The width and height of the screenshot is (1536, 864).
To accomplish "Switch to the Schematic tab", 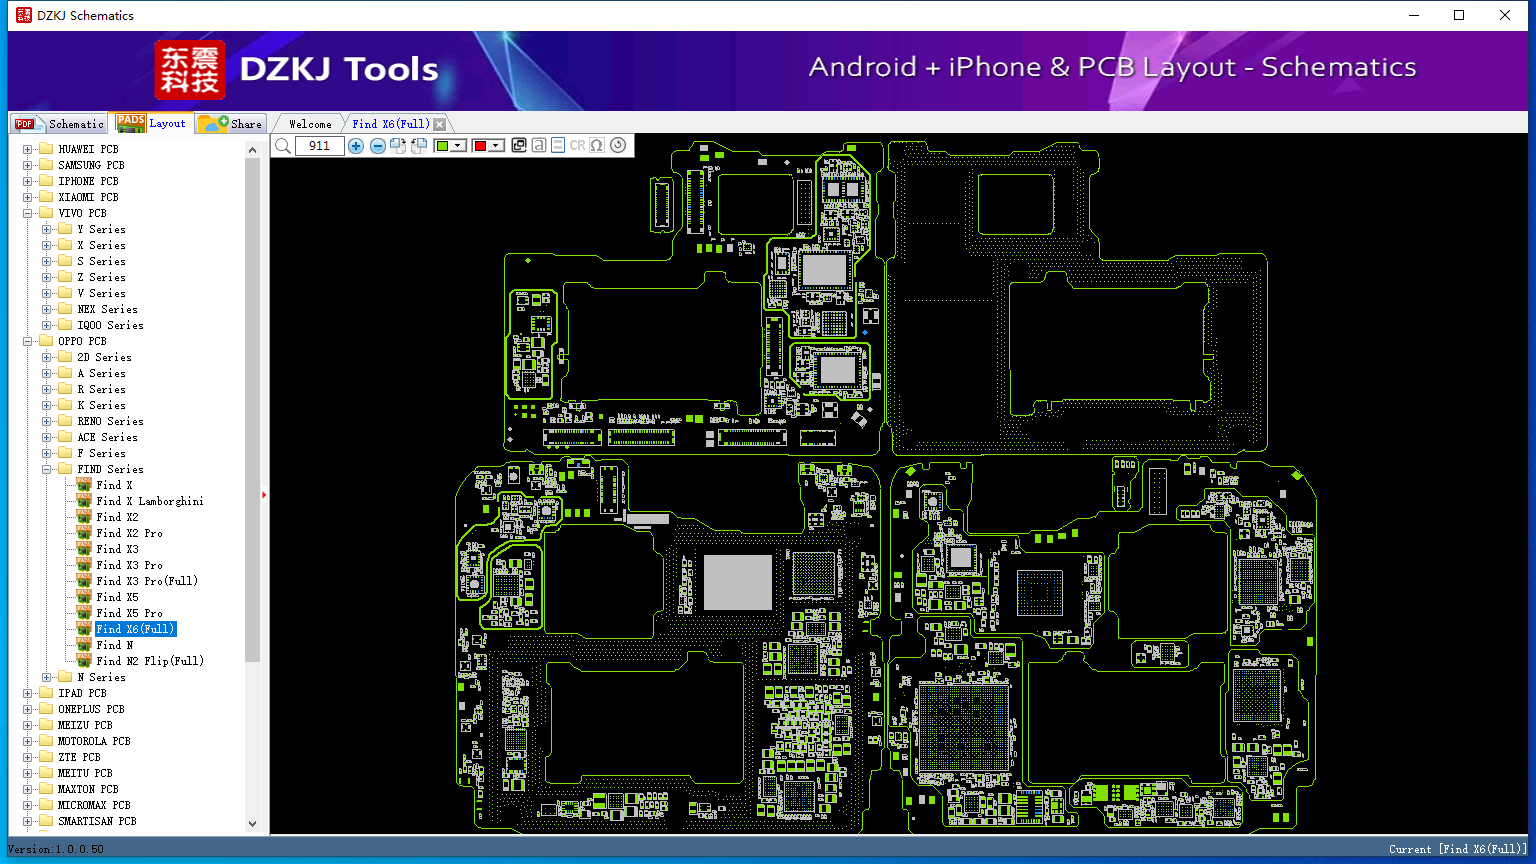I will tap(60, 124).
